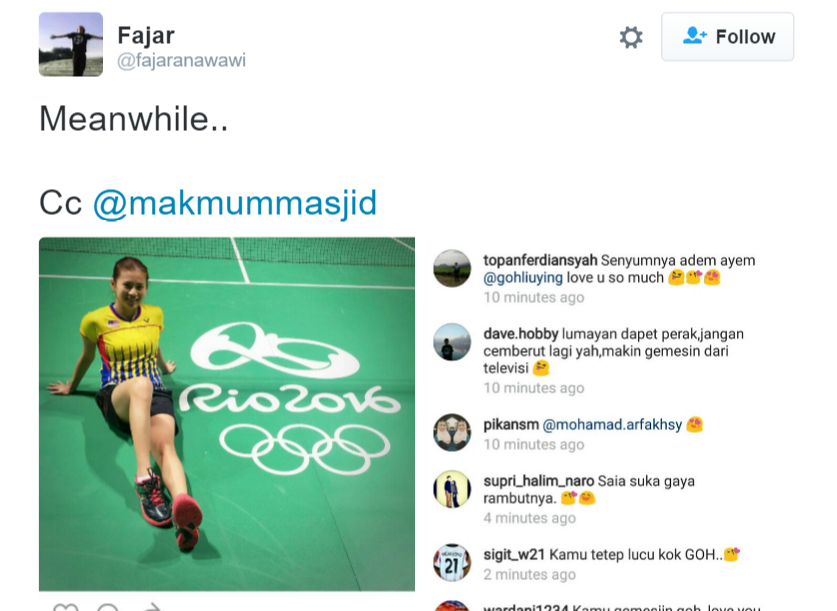Open pikansm's profile avatar
Screen dimensions: 837x611
(x=452, y=432)
